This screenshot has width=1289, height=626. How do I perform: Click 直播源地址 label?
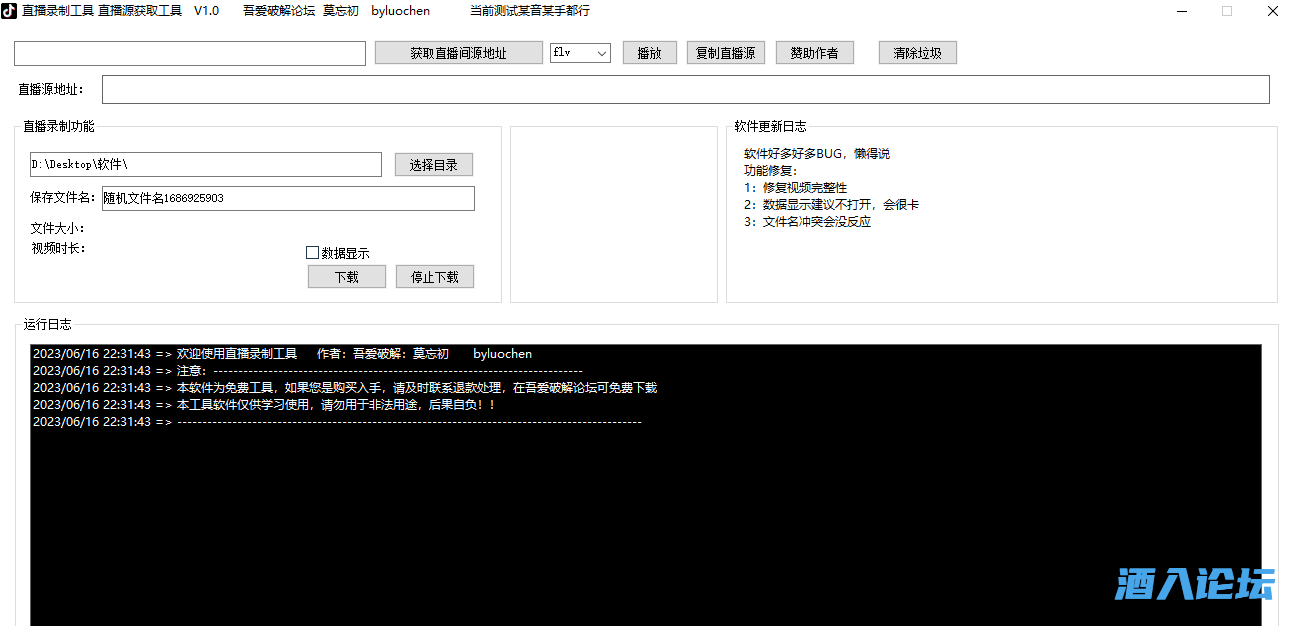click(51, 90)
